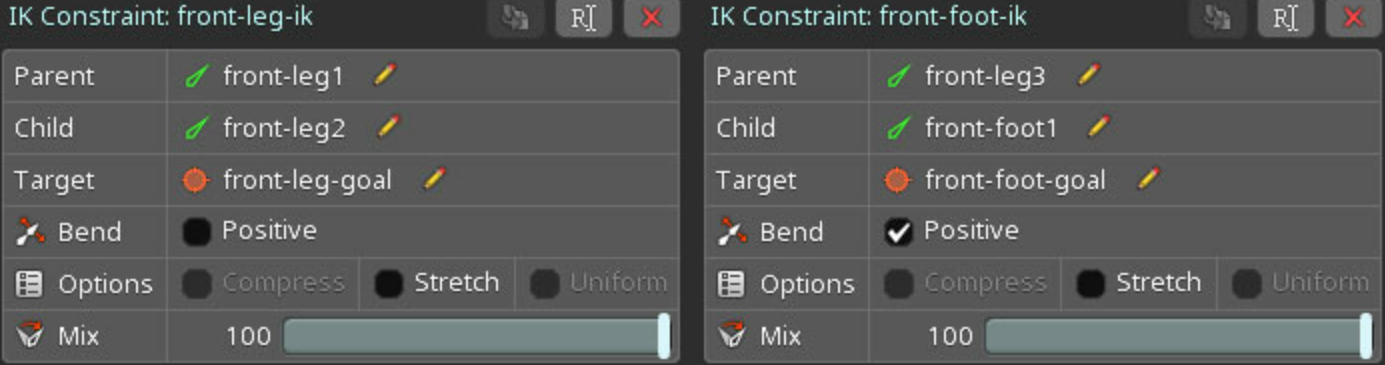Click pencil icon beside front-leg1 parent
1385x365 pixels.
click(x=385, y=75)
